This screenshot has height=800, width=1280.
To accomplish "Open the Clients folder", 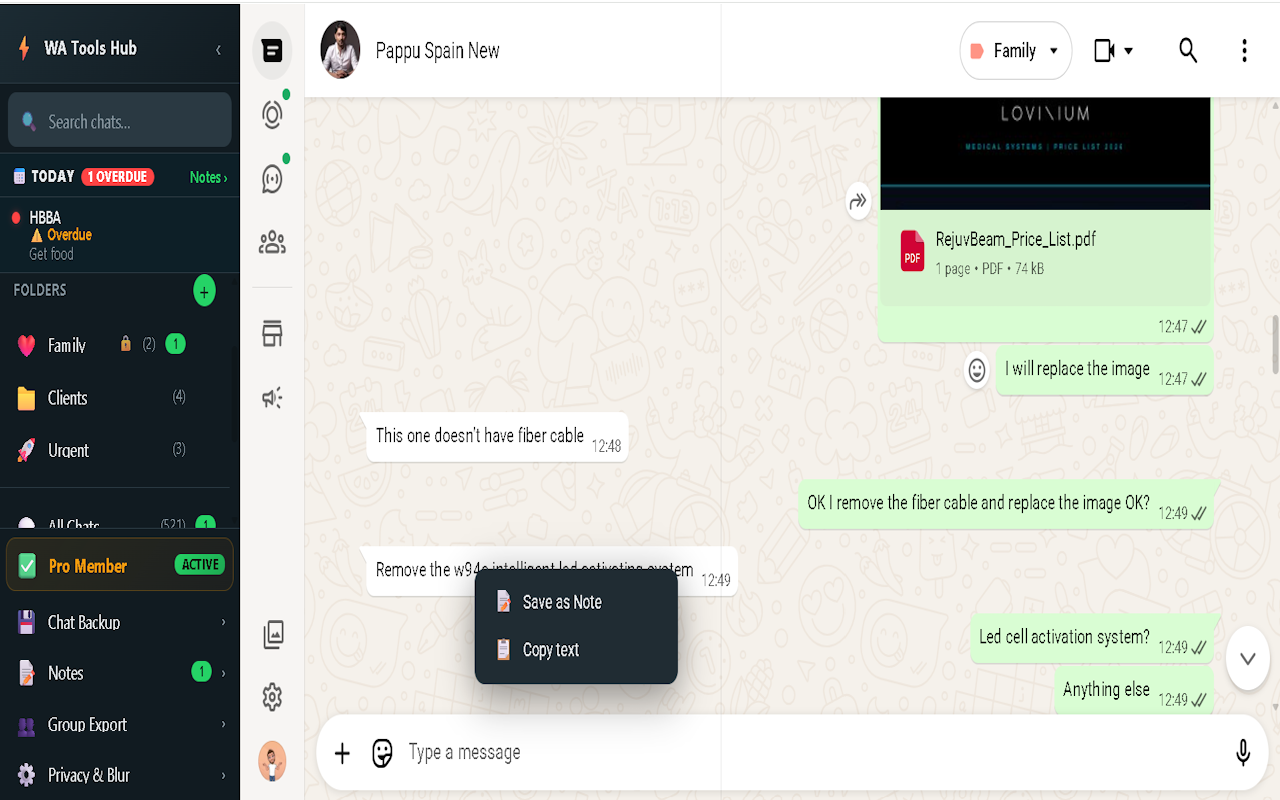I will 120,398.
